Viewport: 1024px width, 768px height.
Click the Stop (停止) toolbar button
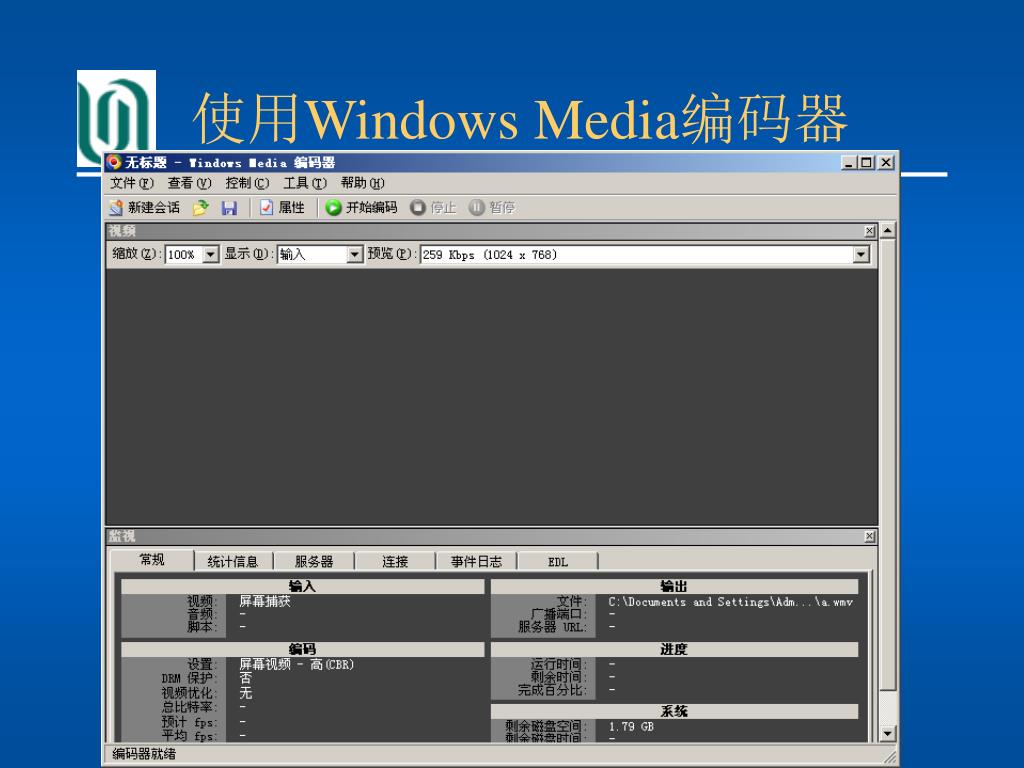(433, 208)
